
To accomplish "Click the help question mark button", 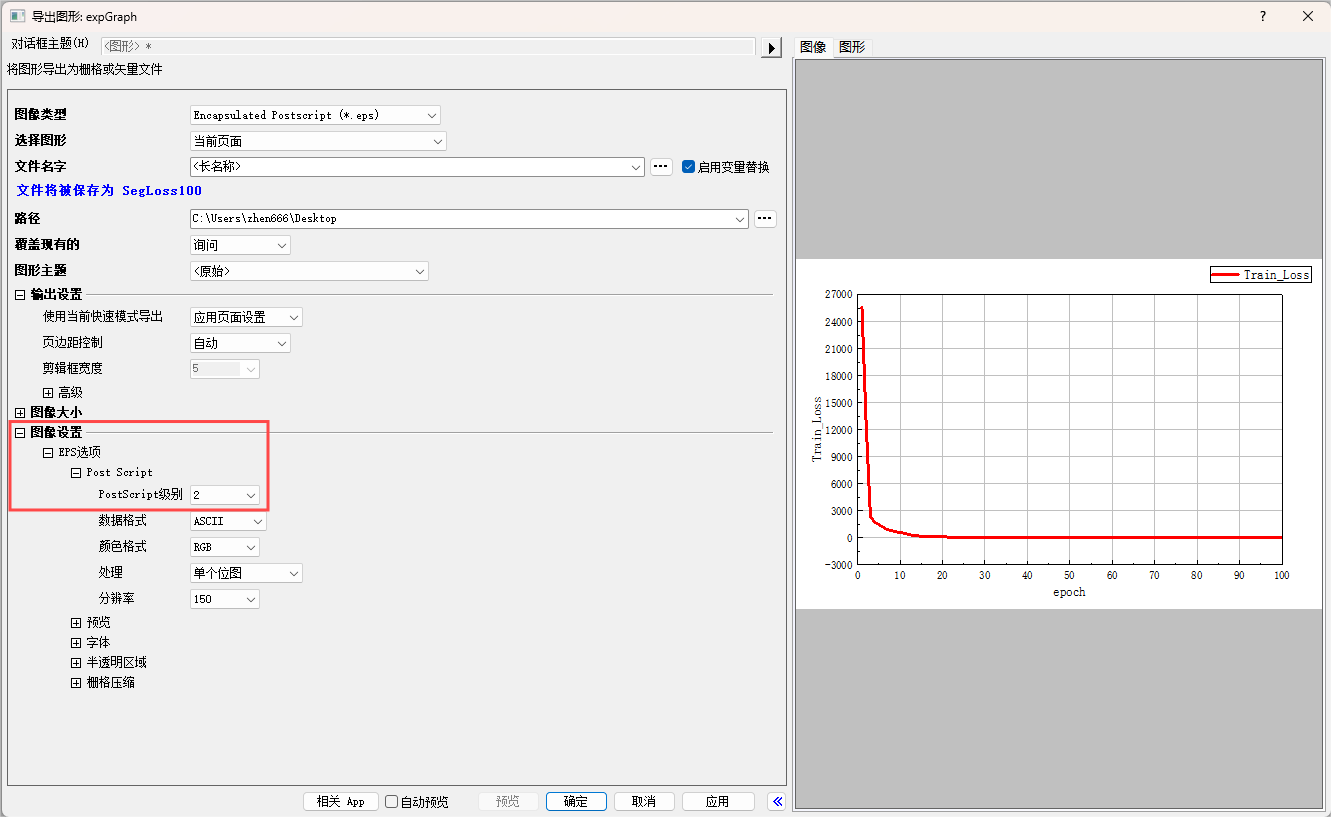I will coord(1263,16).
